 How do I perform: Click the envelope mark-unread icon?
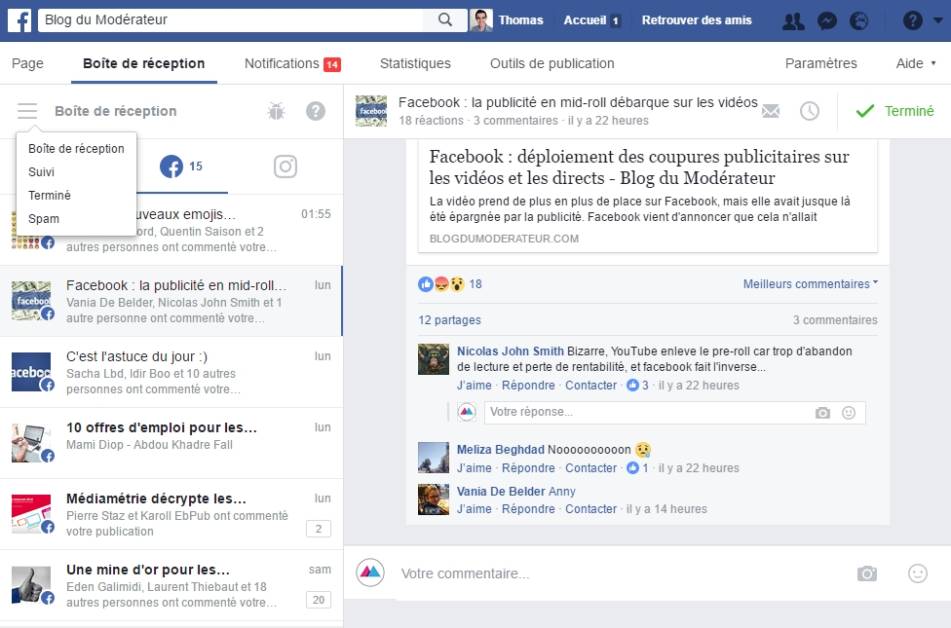point(771,112)
